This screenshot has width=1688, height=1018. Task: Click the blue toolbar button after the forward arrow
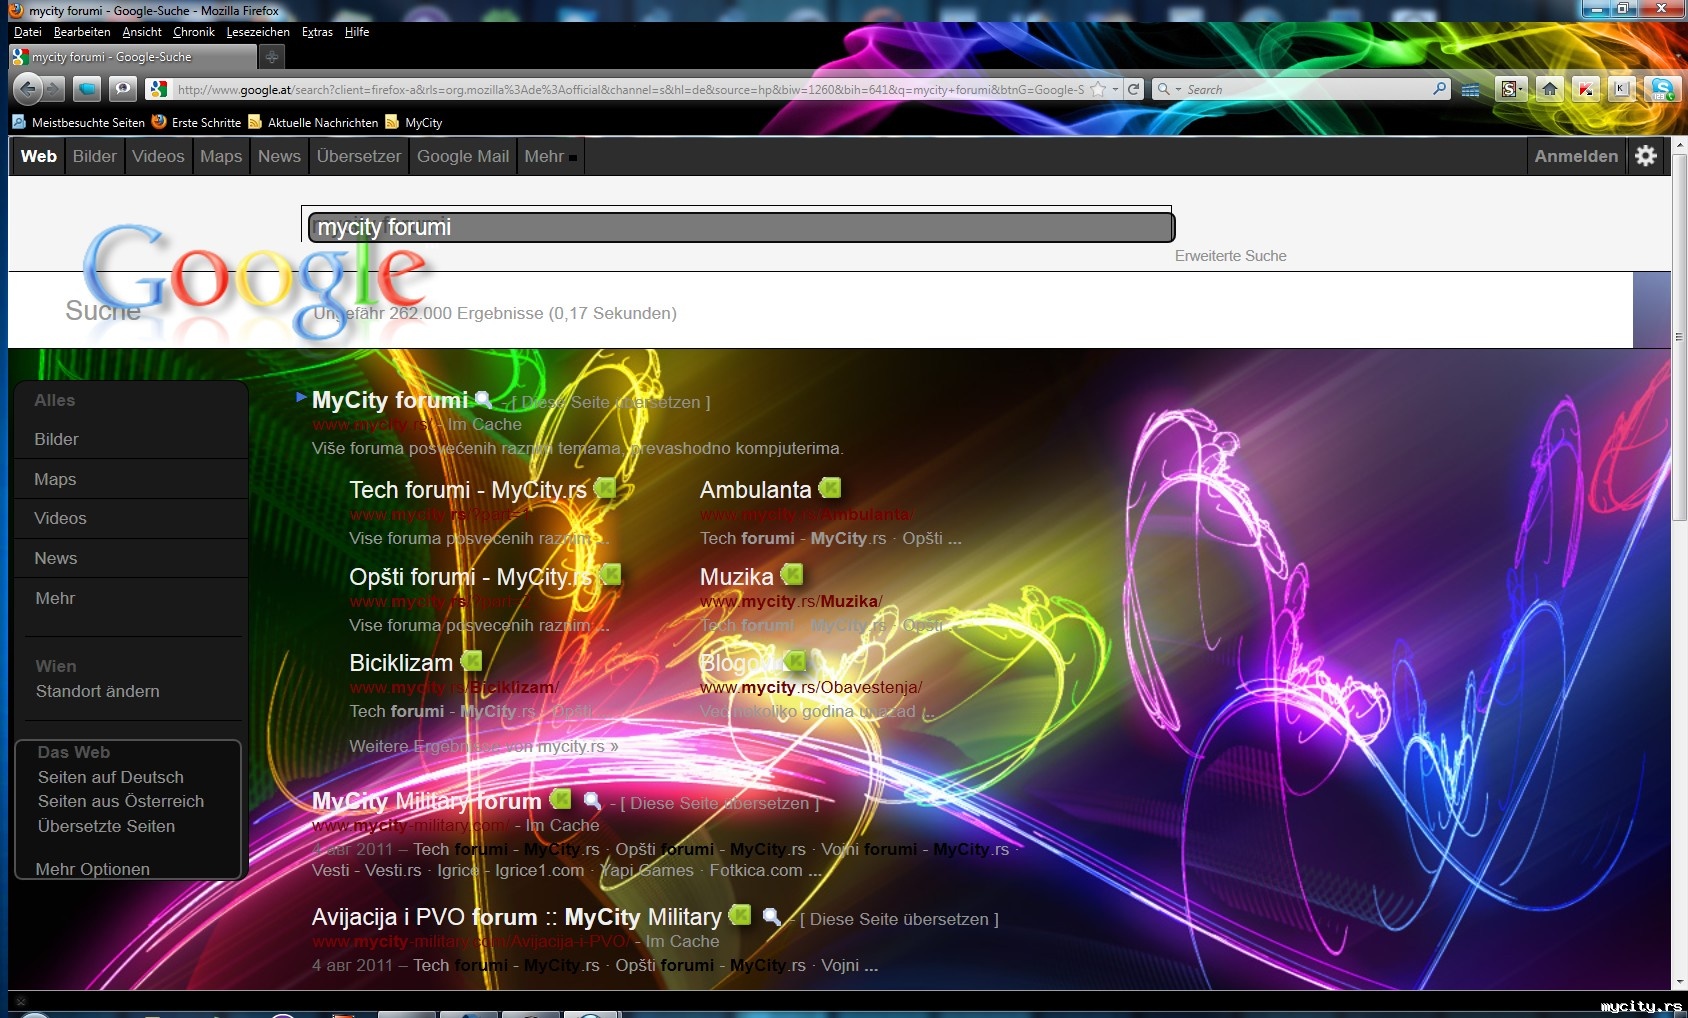click(87, 89)
